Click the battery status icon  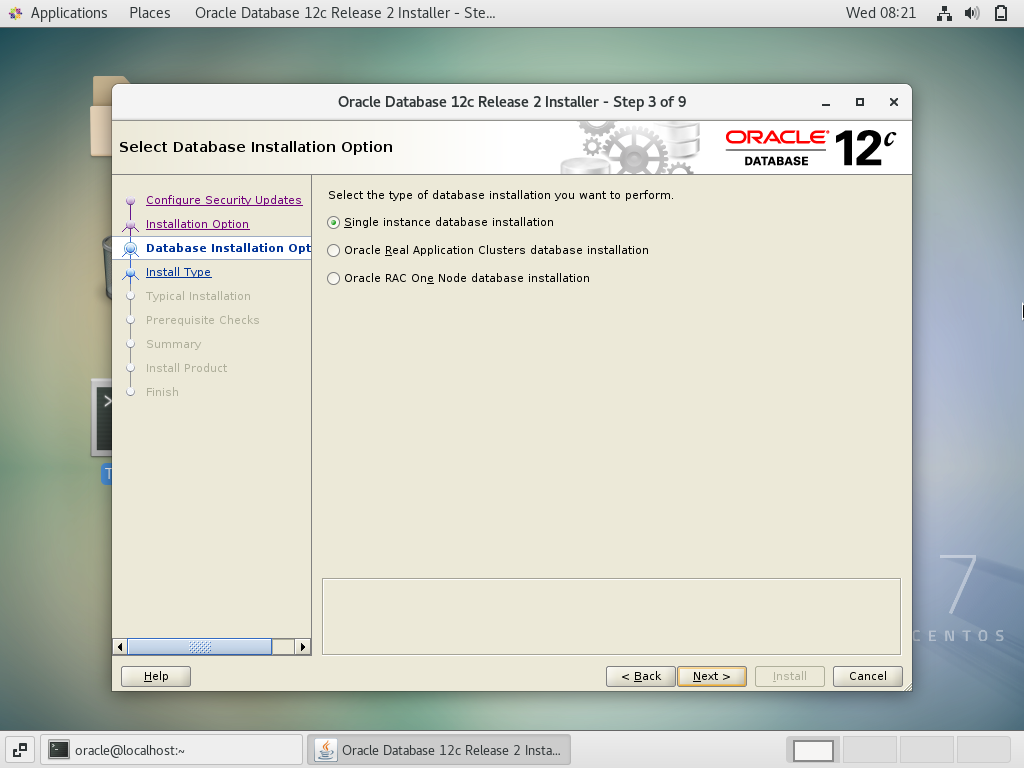(x=1000, y=13)
